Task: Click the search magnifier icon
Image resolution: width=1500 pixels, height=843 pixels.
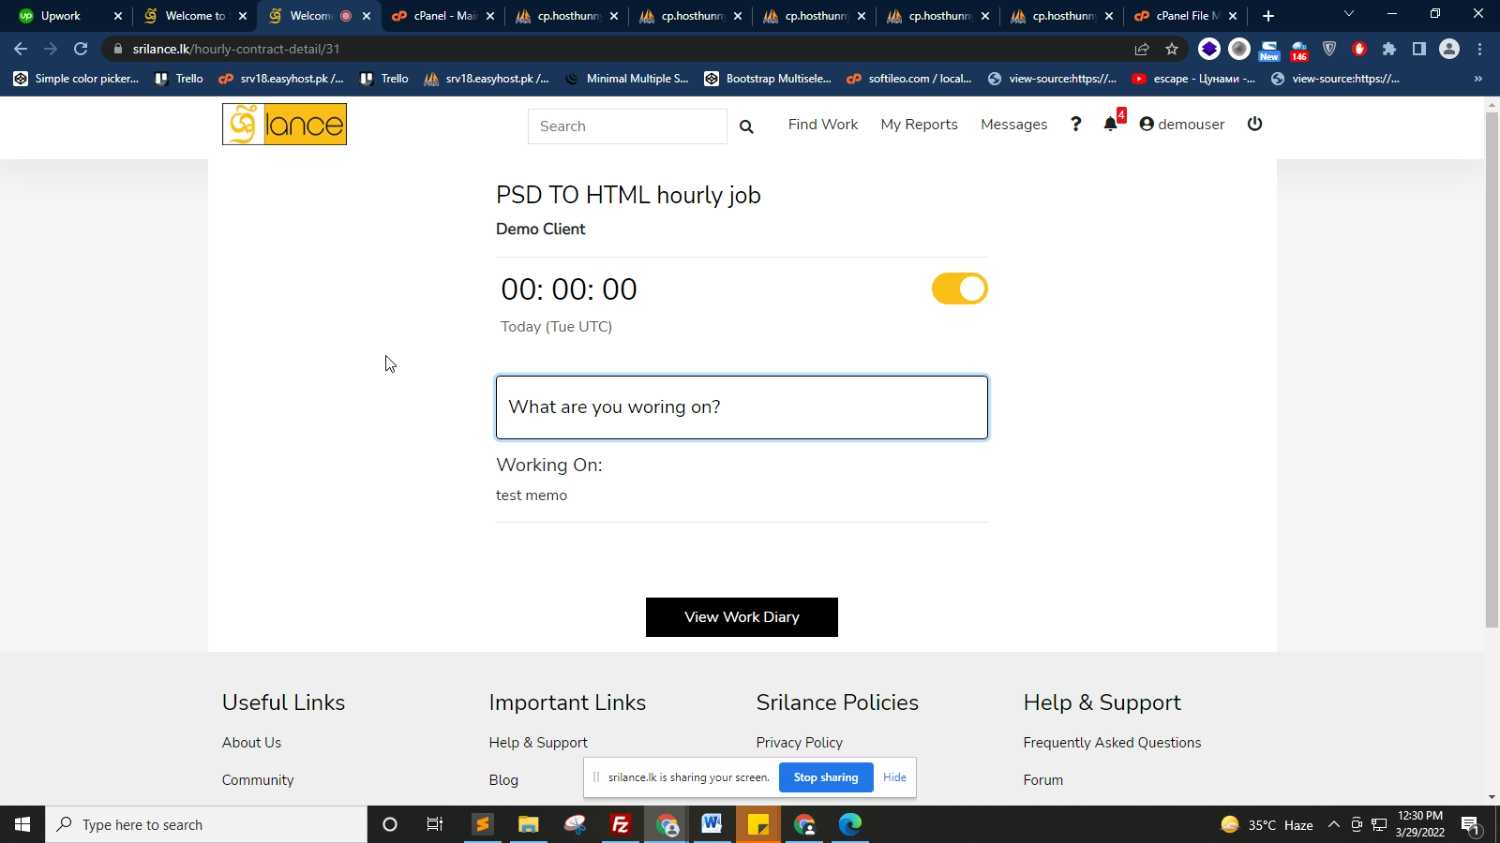Action: tap(746, 126)
